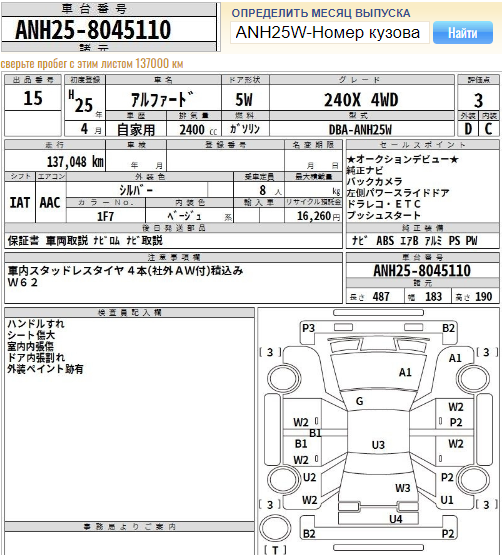The width and height of the screenshot is (502, 555).
Task: Click "ABS" in the equipment row
Action: 385,241
